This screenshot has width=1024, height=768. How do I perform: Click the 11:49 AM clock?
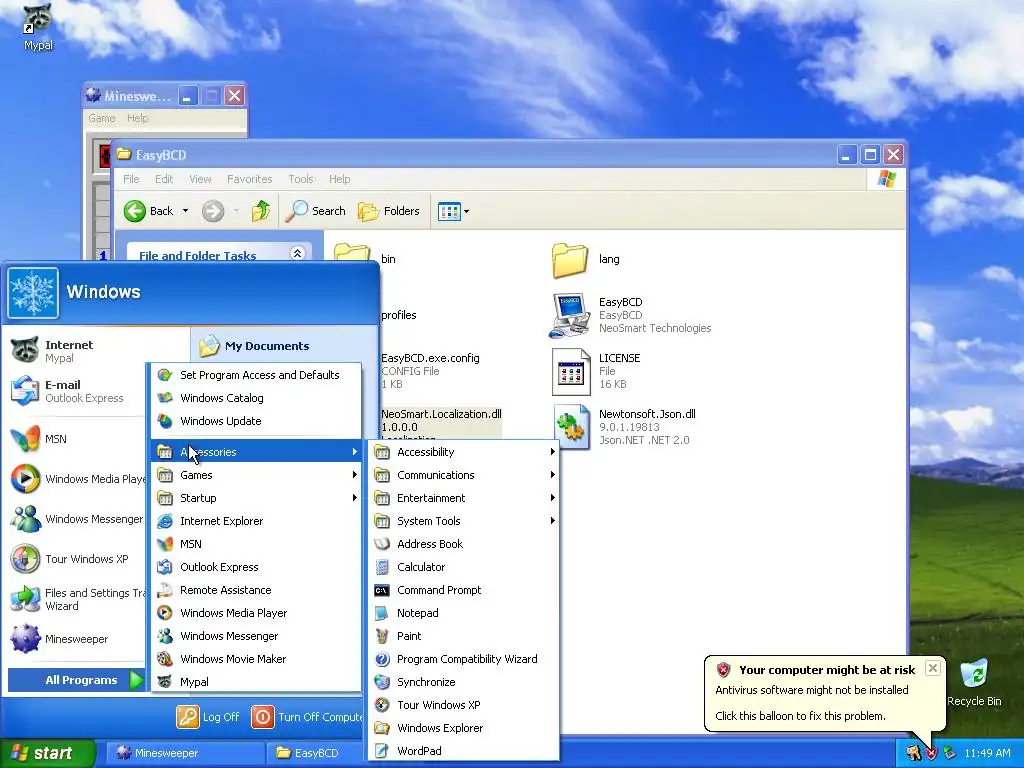987,754
